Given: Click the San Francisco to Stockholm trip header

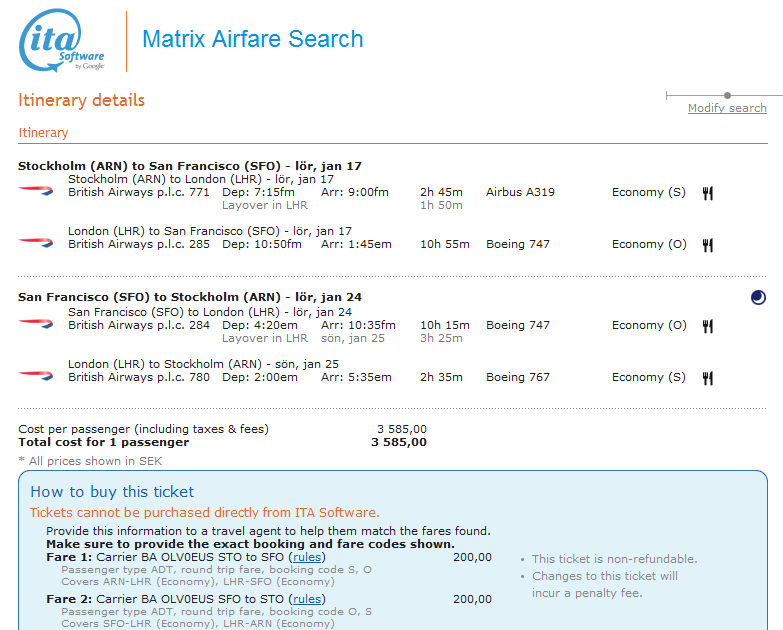Looking at the screenshot, I should [x=190, y=297].
